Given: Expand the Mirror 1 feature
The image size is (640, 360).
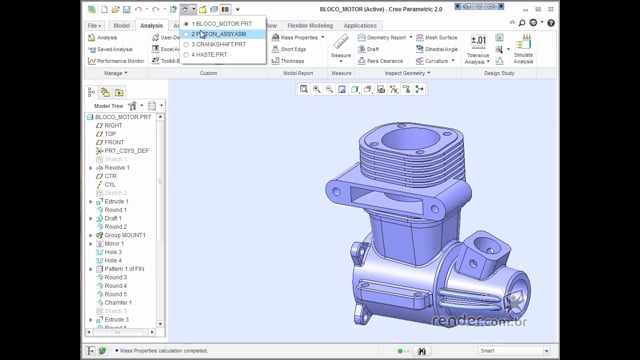Looking at the screenshot, I should (x=91, y=244).
